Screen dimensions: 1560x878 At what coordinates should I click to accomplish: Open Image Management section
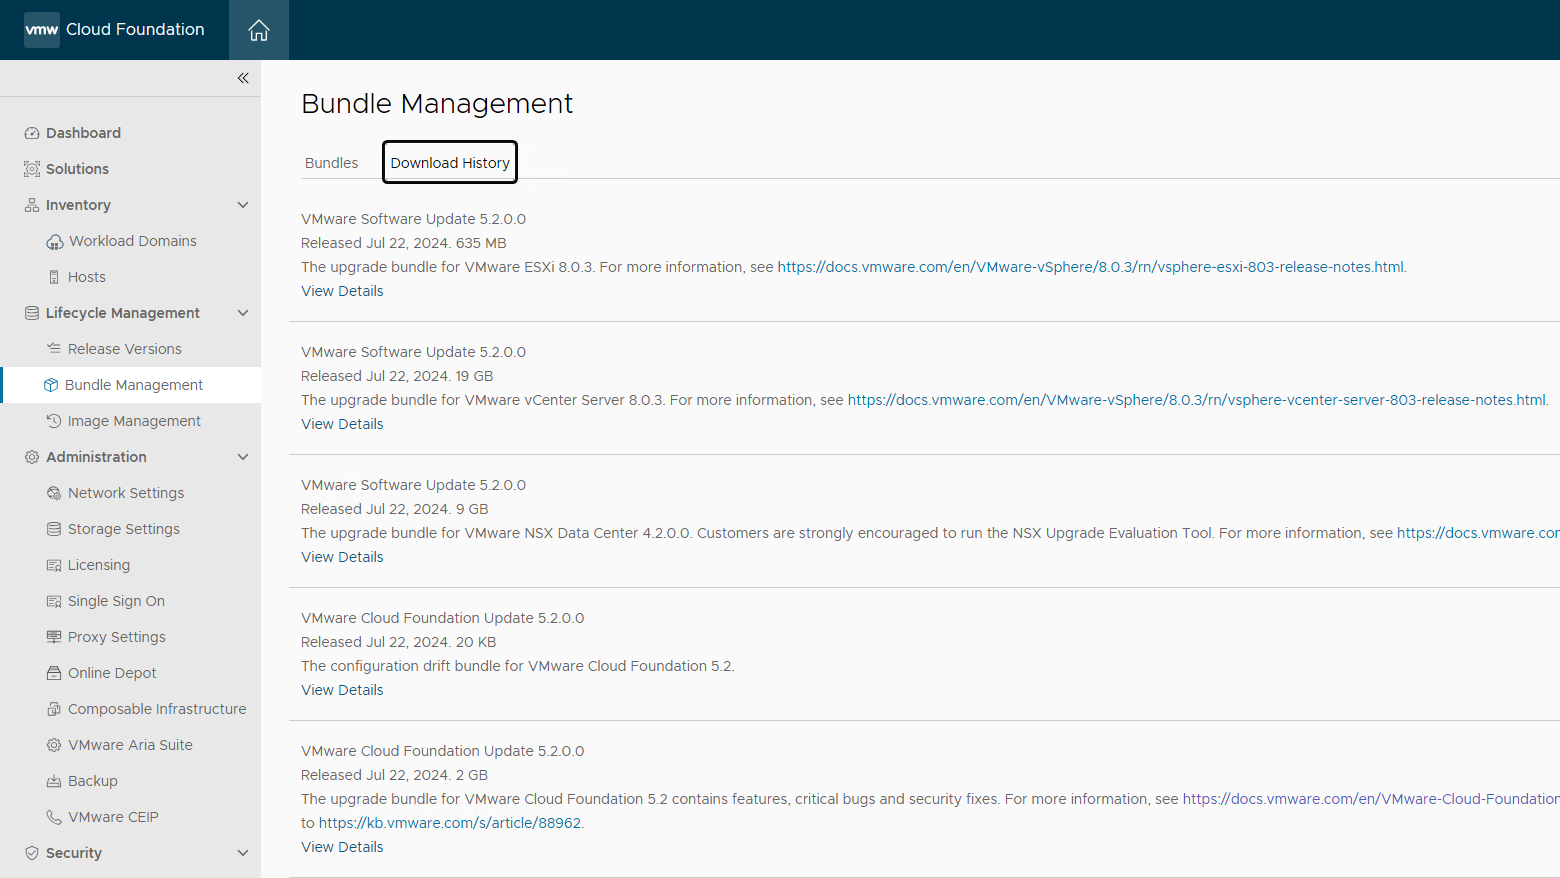coord(134,421)
